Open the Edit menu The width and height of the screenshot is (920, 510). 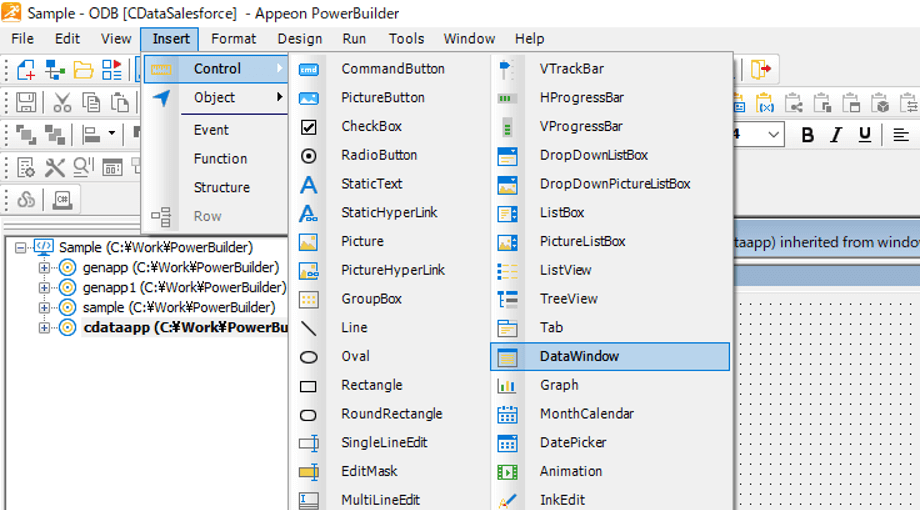click(67, 39)
